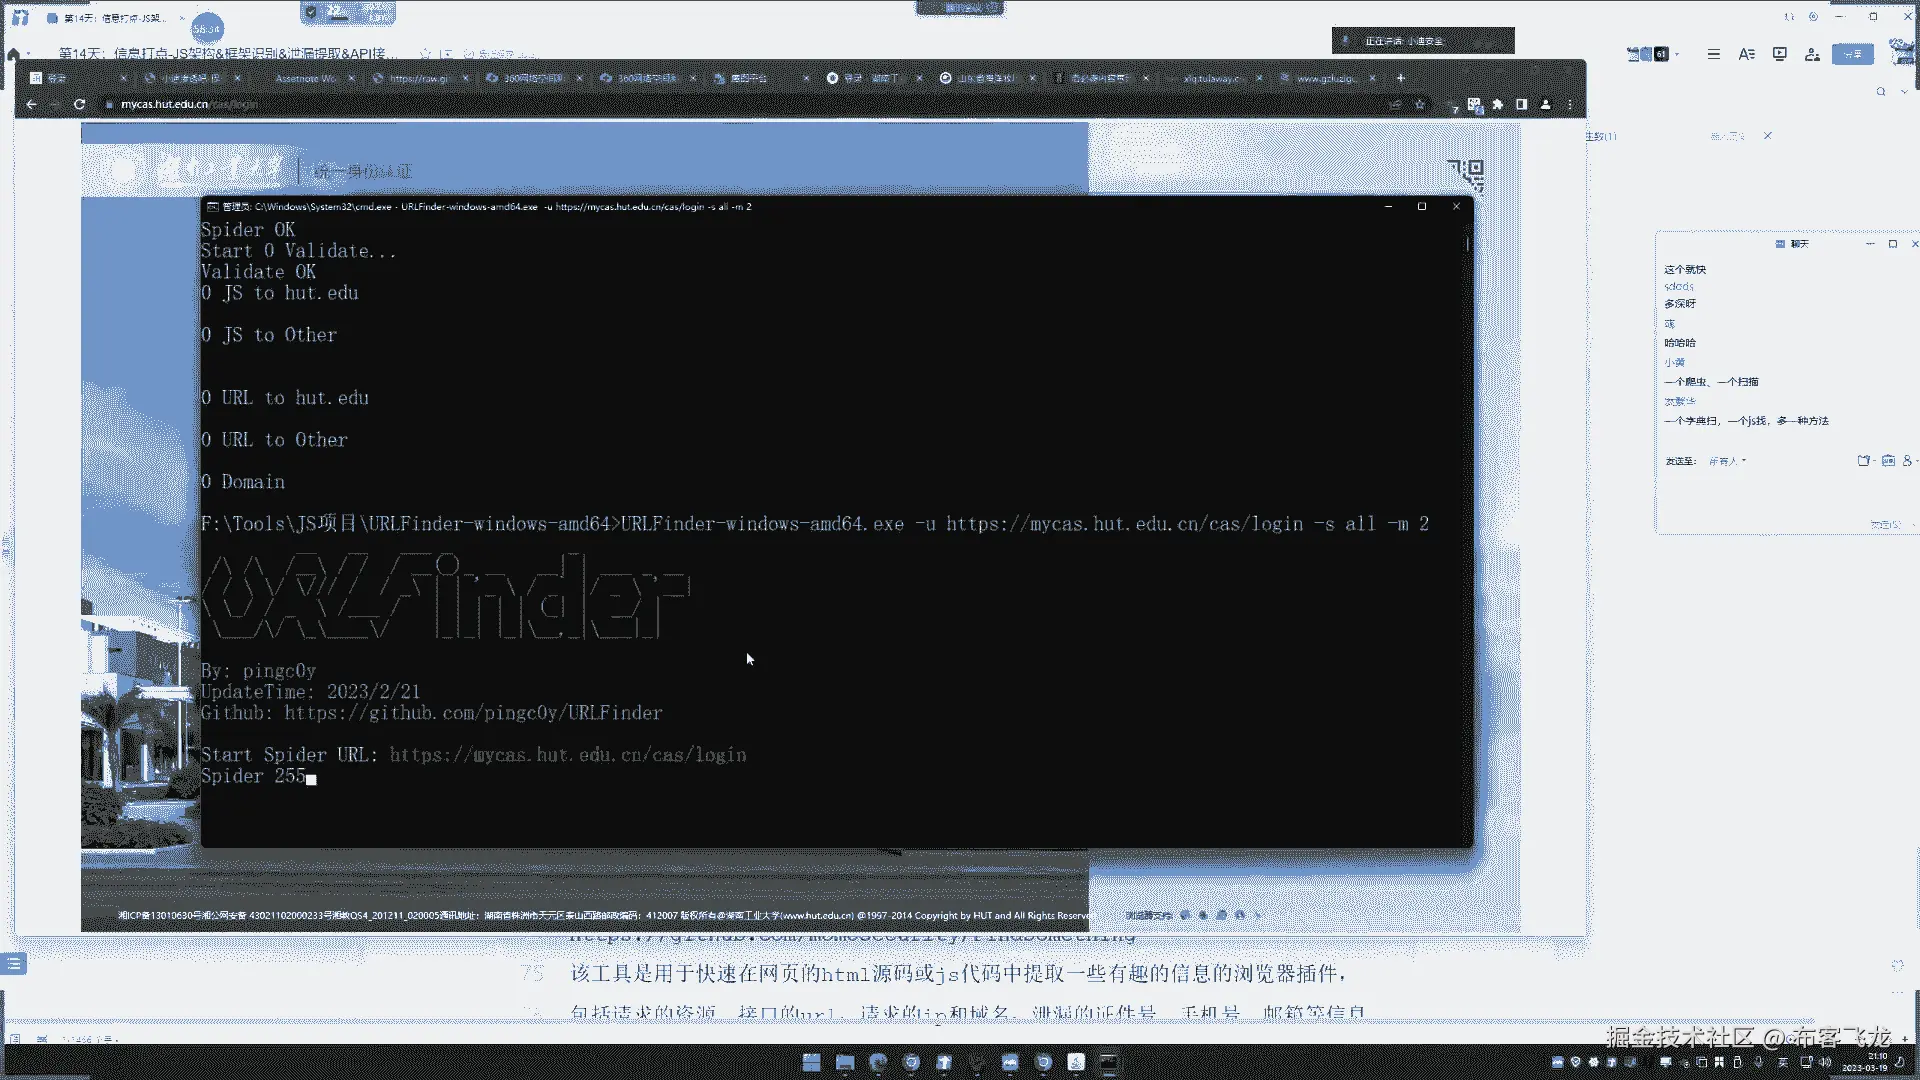Bookmark page with star icon
The height and width of the screenshot is (1080, 1920).
(1420, 104)
